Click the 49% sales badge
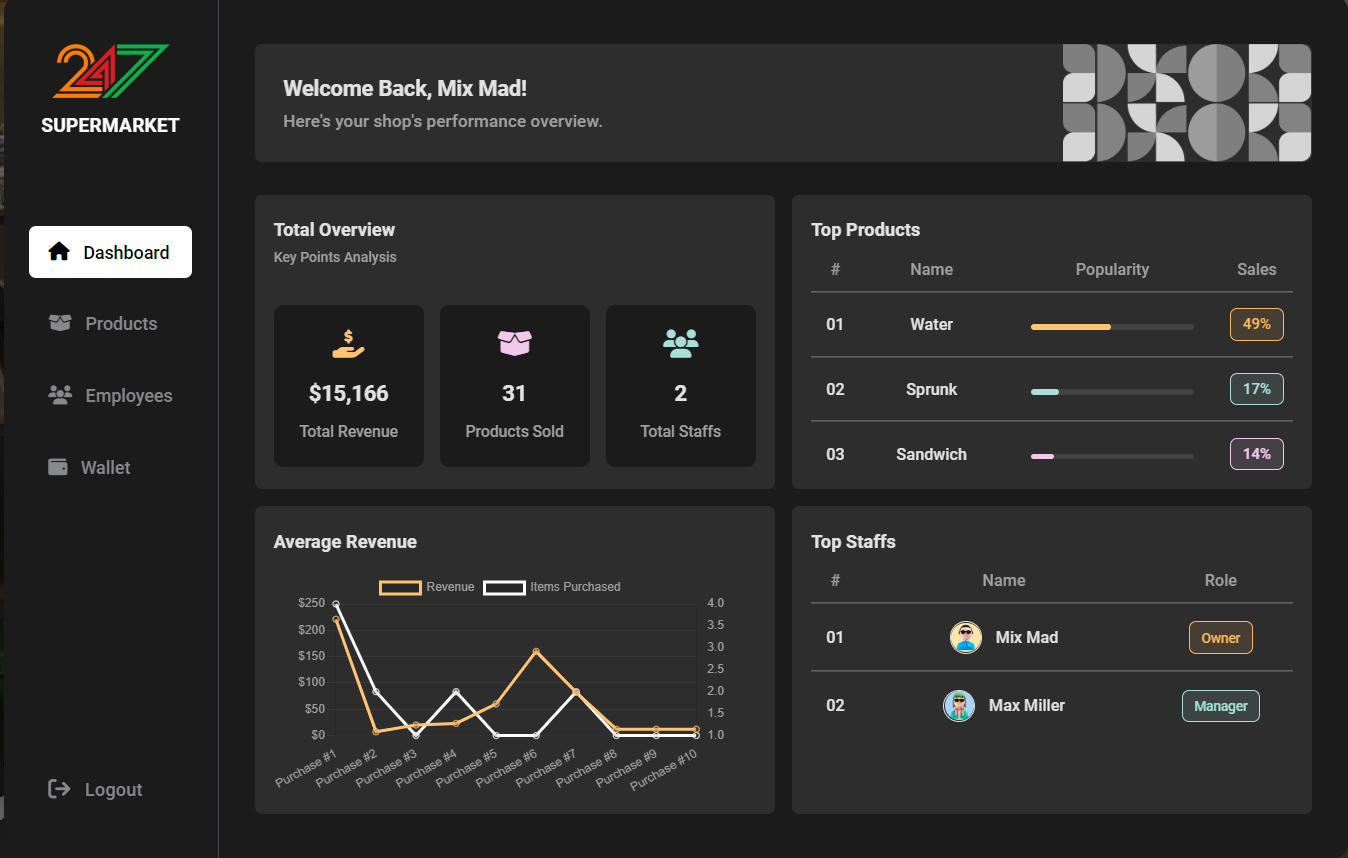Screen dimensions: 1348x858 [1257, 324]
